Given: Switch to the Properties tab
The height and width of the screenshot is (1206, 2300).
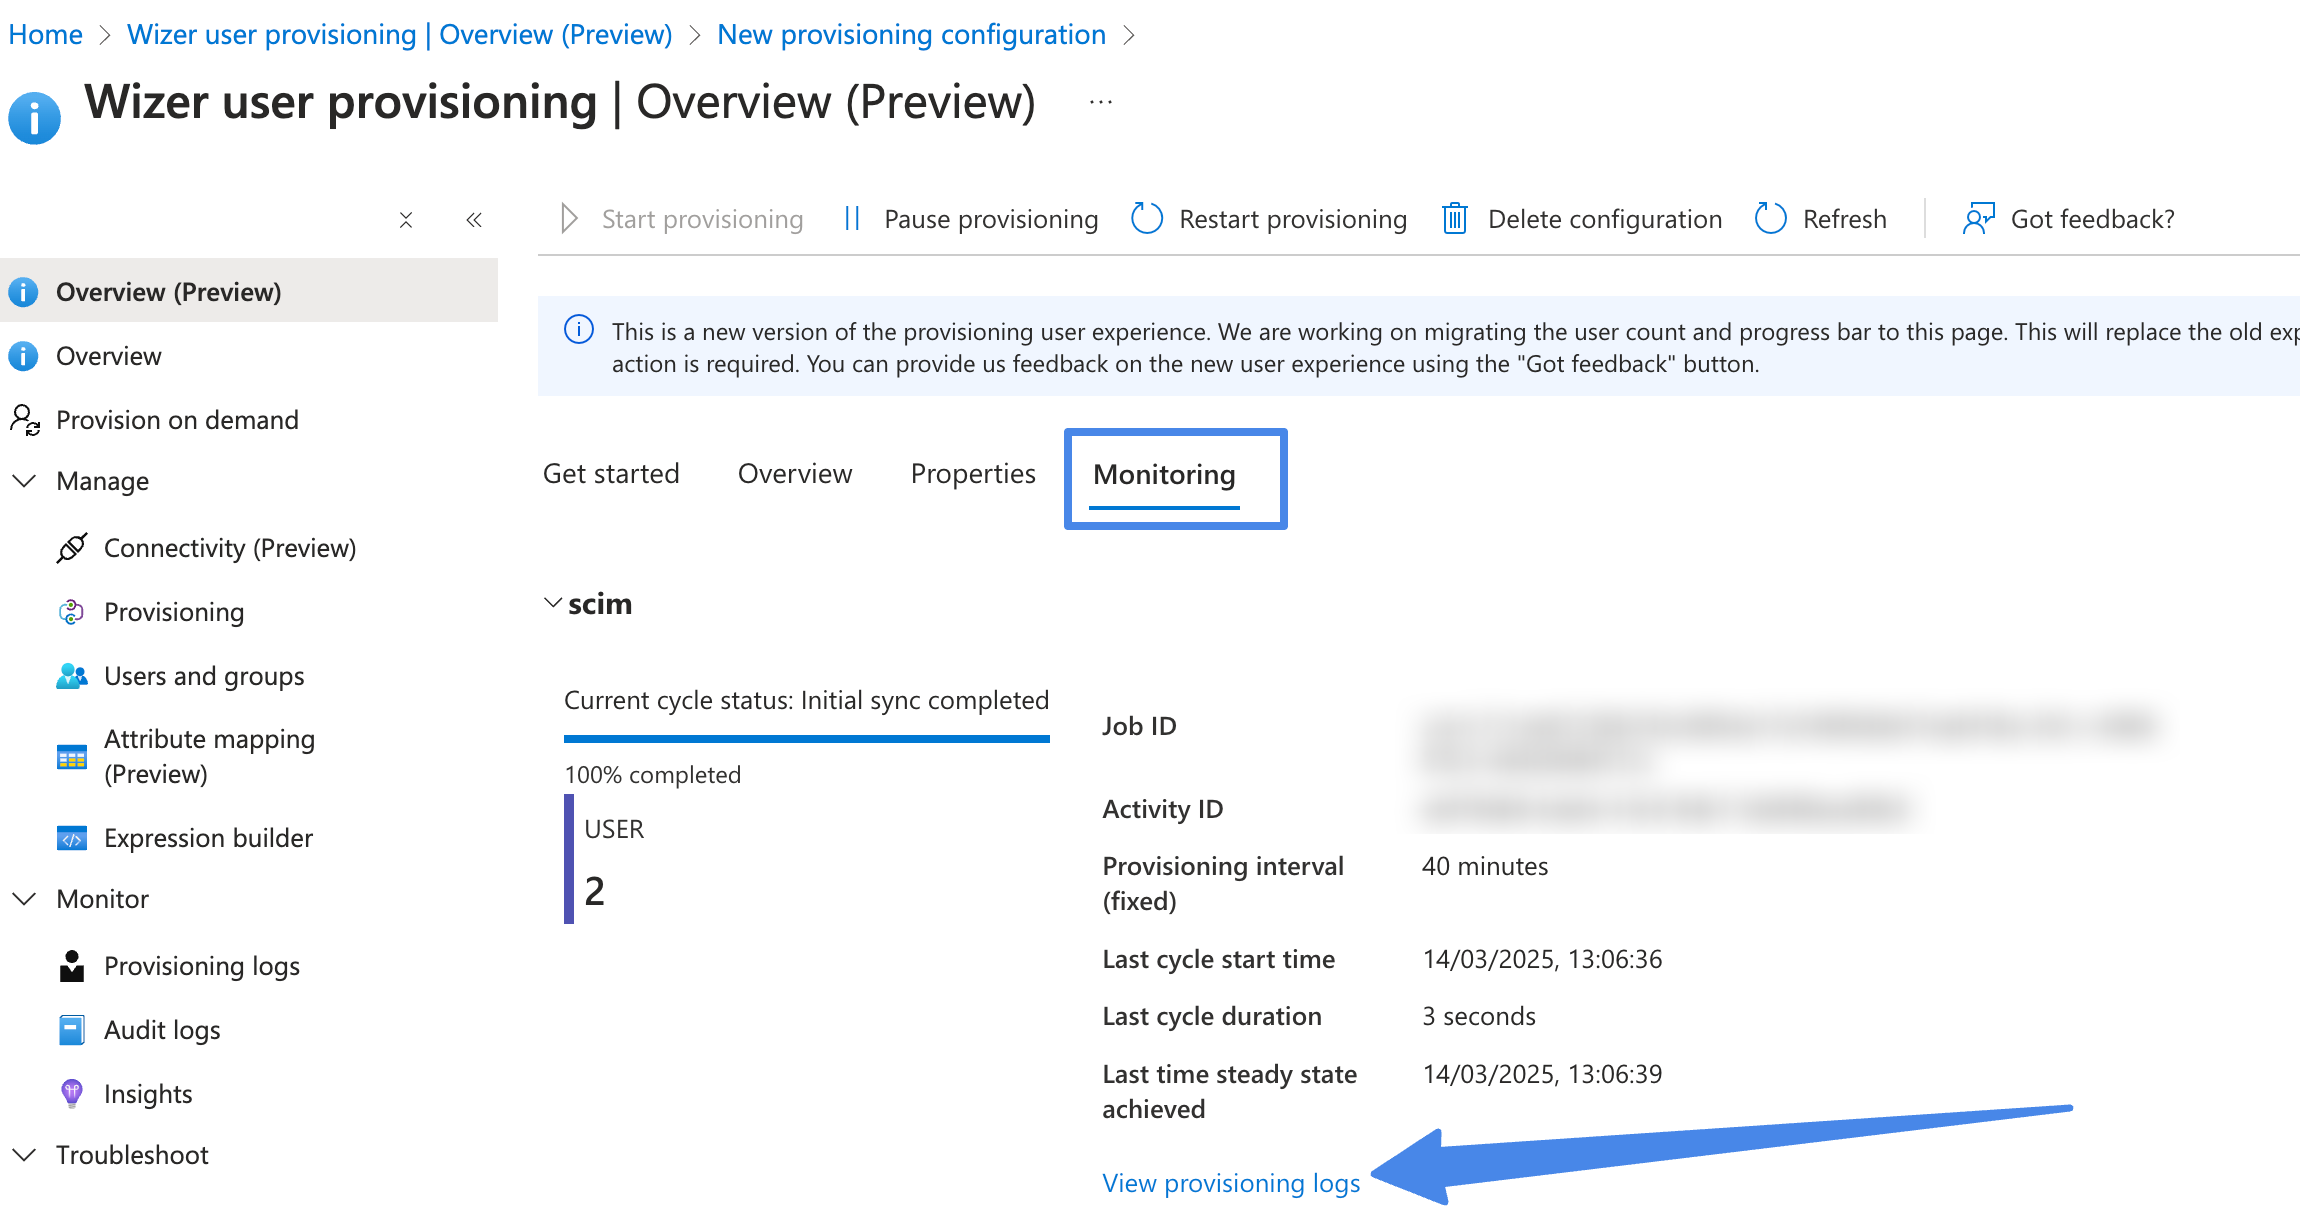Looking at the screenshot, I should point(973,473).
